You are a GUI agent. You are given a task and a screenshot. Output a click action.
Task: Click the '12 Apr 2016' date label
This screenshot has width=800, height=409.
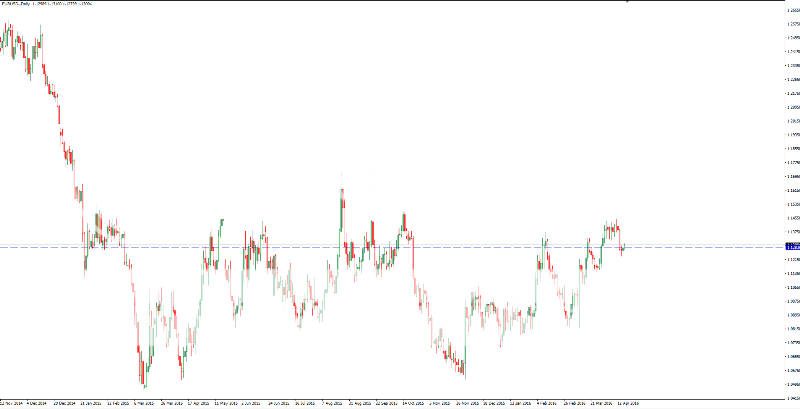pos(627,403)
